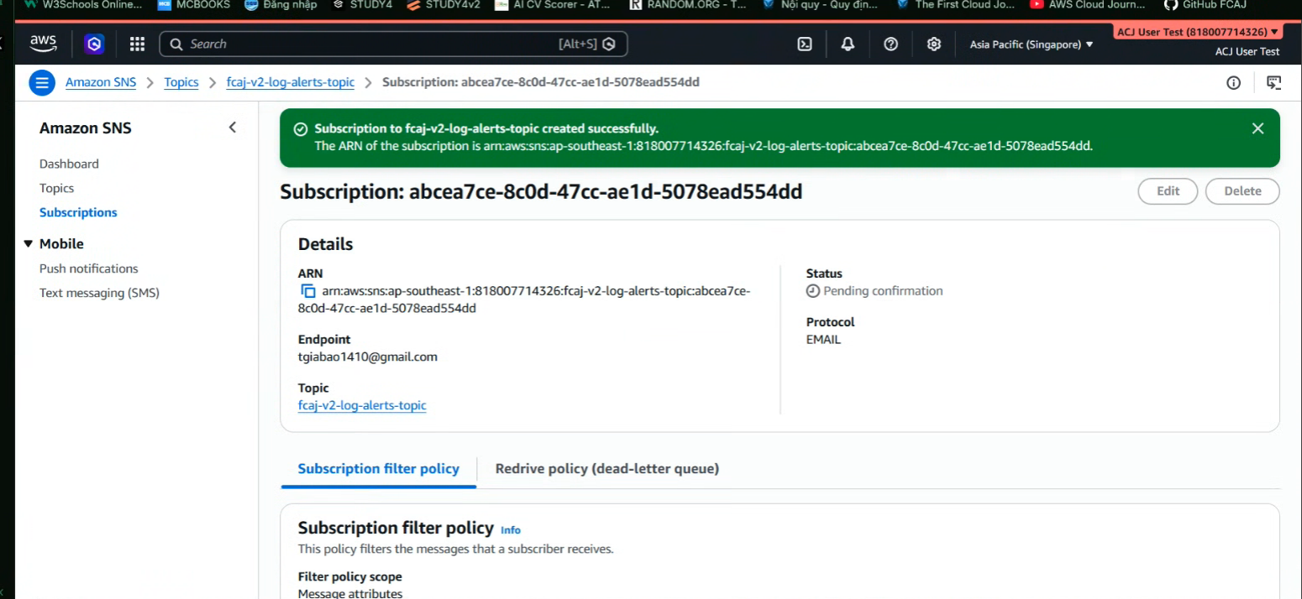The image size is (1302, 599).
Task: Open Text messaging (SMS) in the sidebar
Action: point(99,293)
